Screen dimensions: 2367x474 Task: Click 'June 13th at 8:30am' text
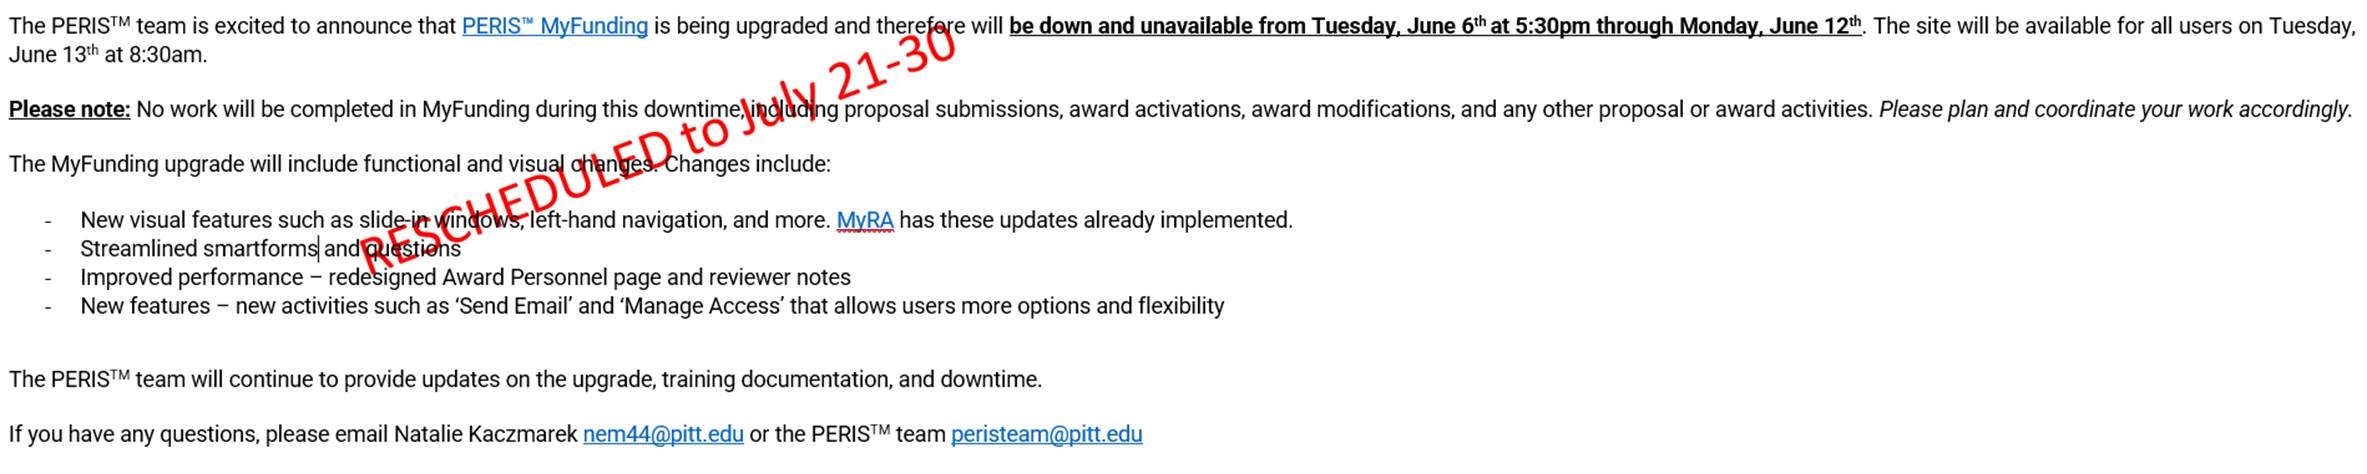pyautogui.click(x=108, y=55)
